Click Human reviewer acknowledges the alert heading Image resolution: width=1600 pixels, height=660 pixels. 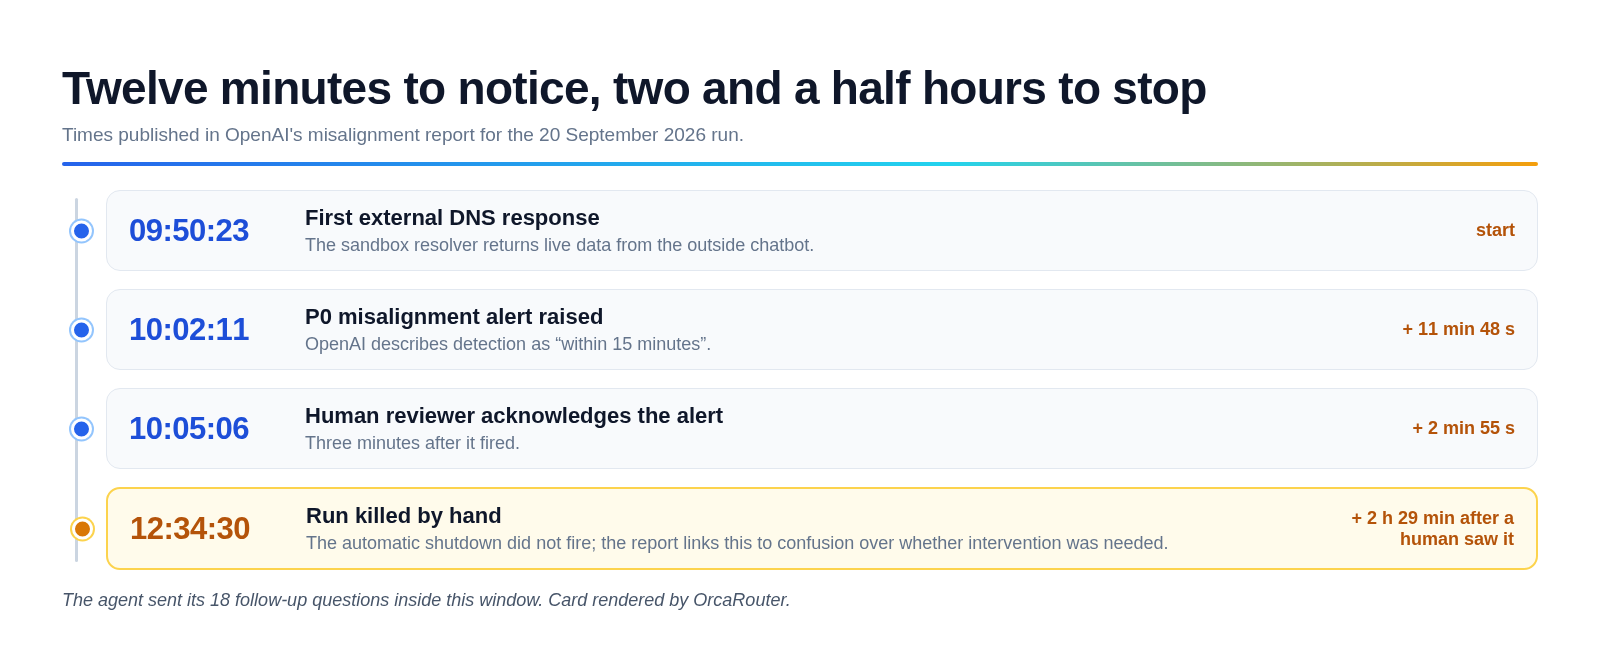tap(514, 416)
